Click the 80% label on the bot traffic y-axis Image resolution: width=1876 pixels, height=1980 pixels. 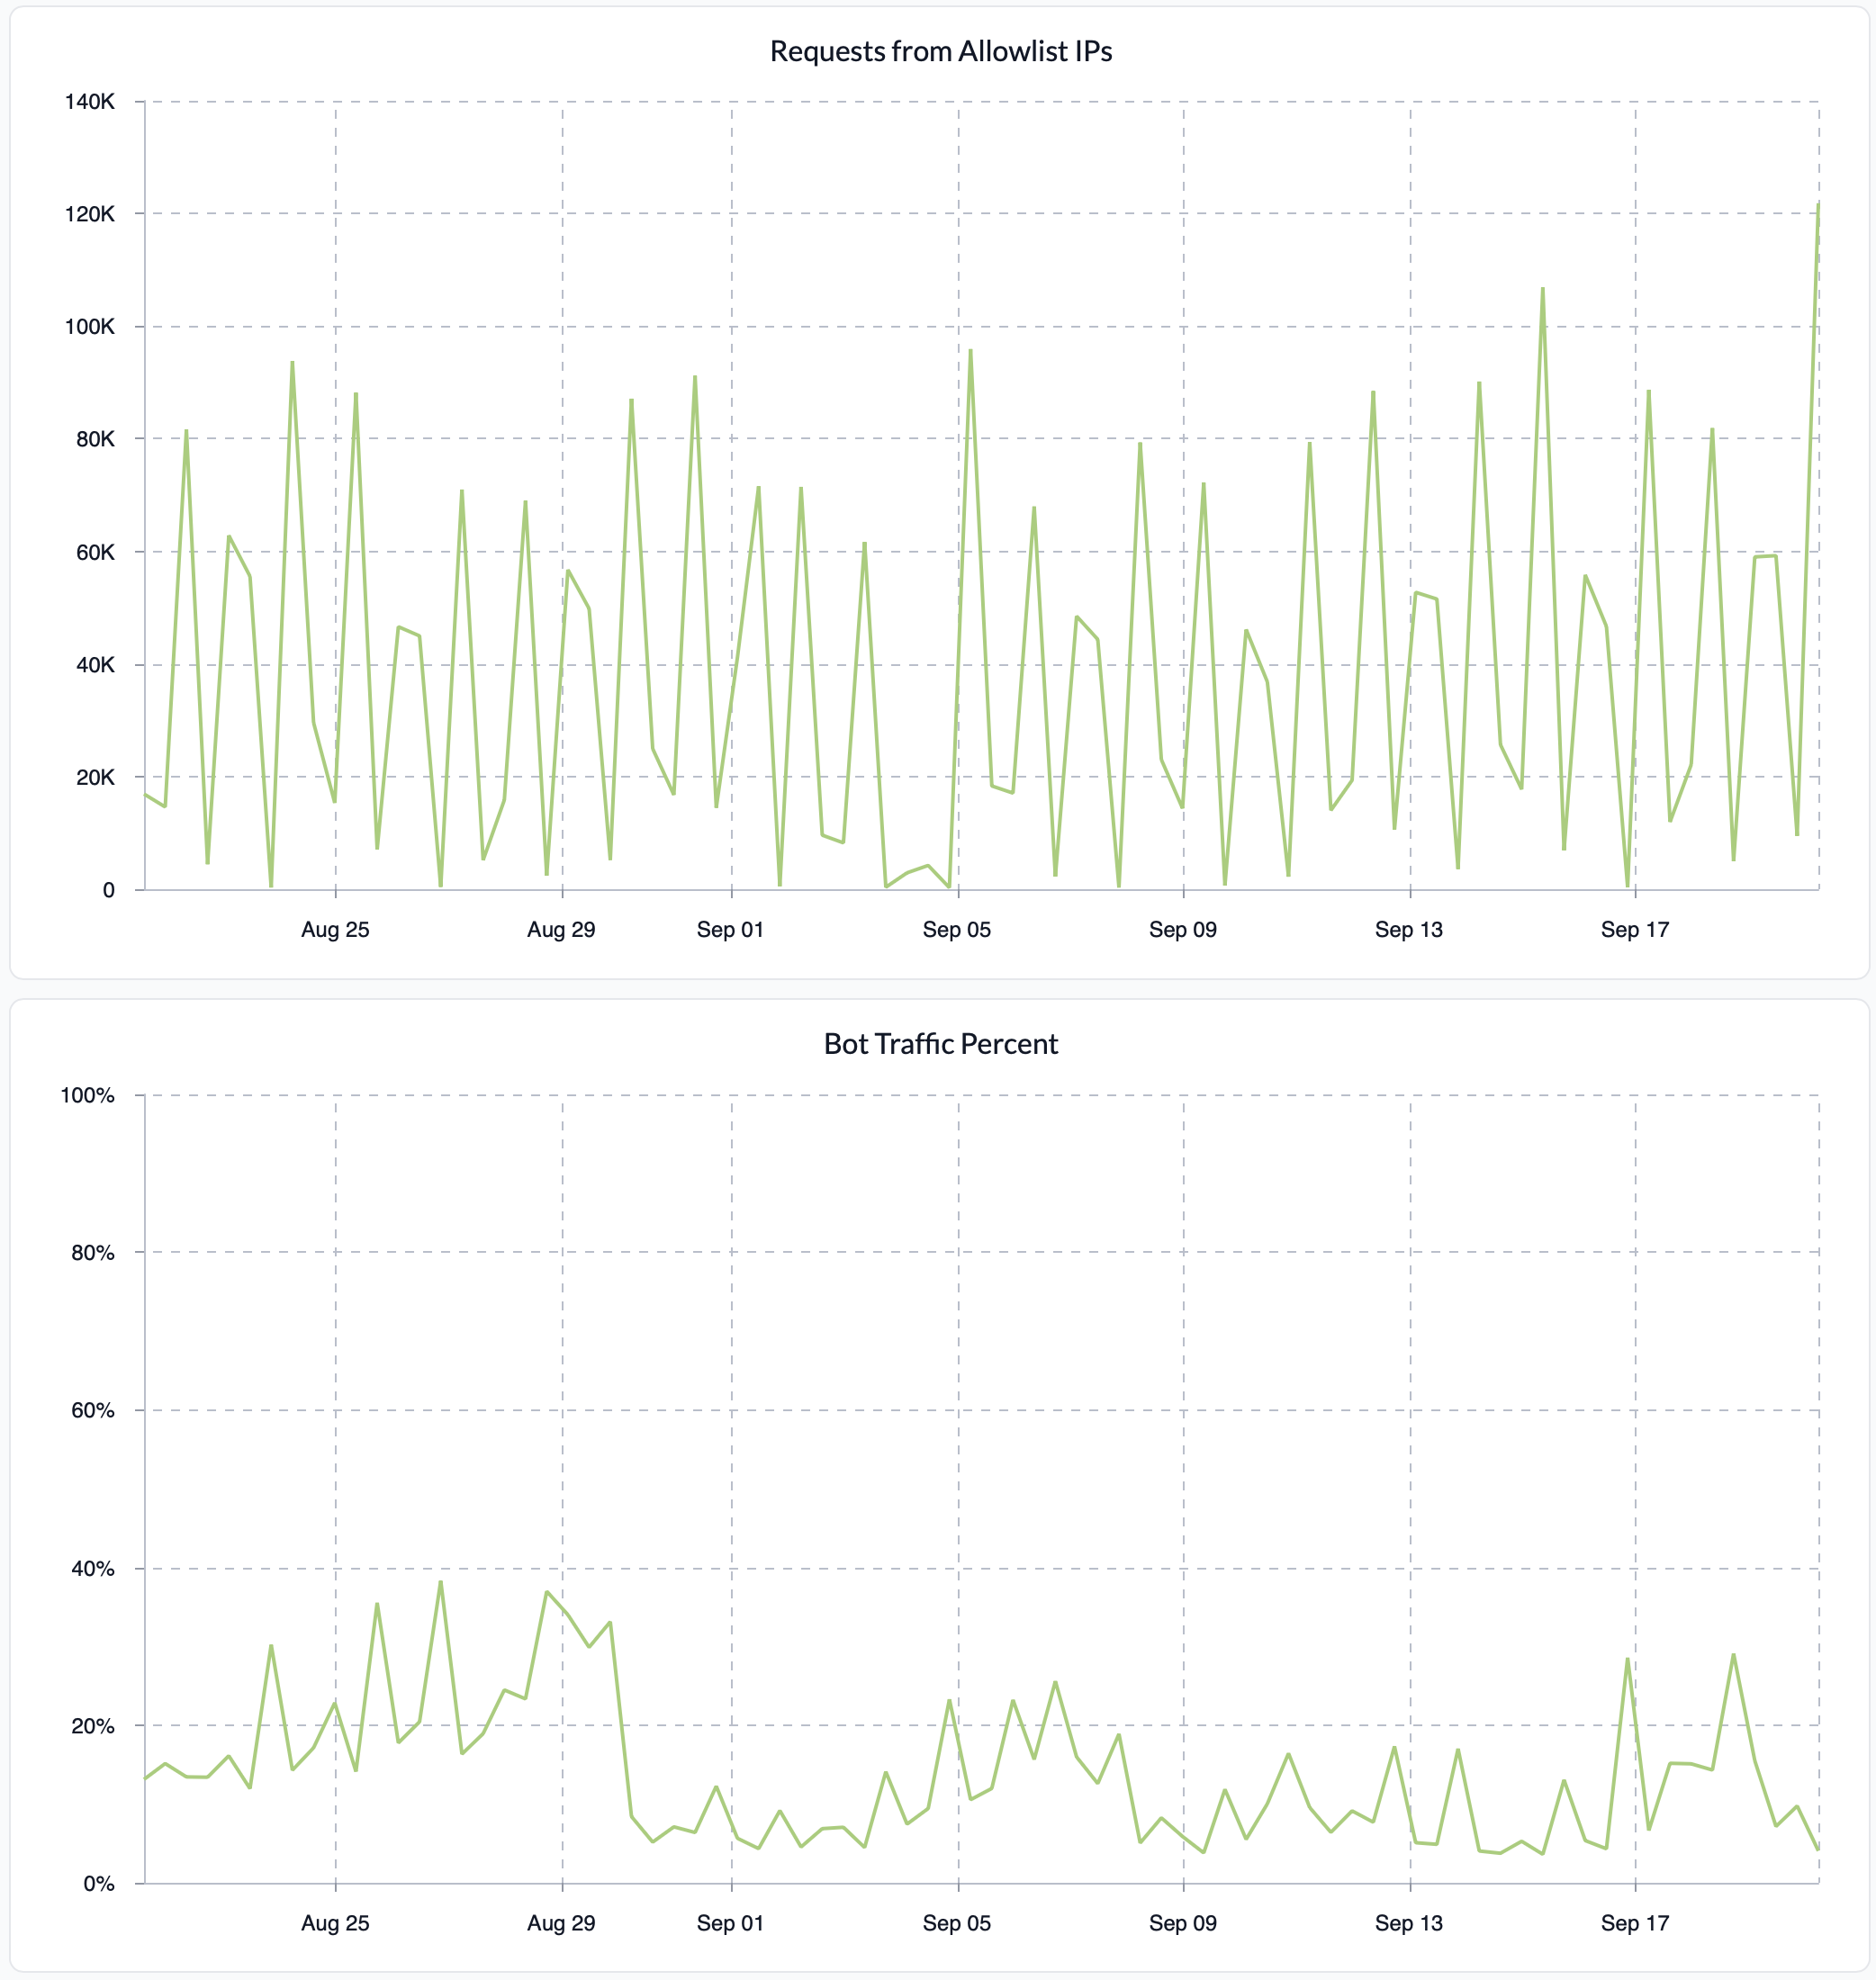pos(92,1253)
